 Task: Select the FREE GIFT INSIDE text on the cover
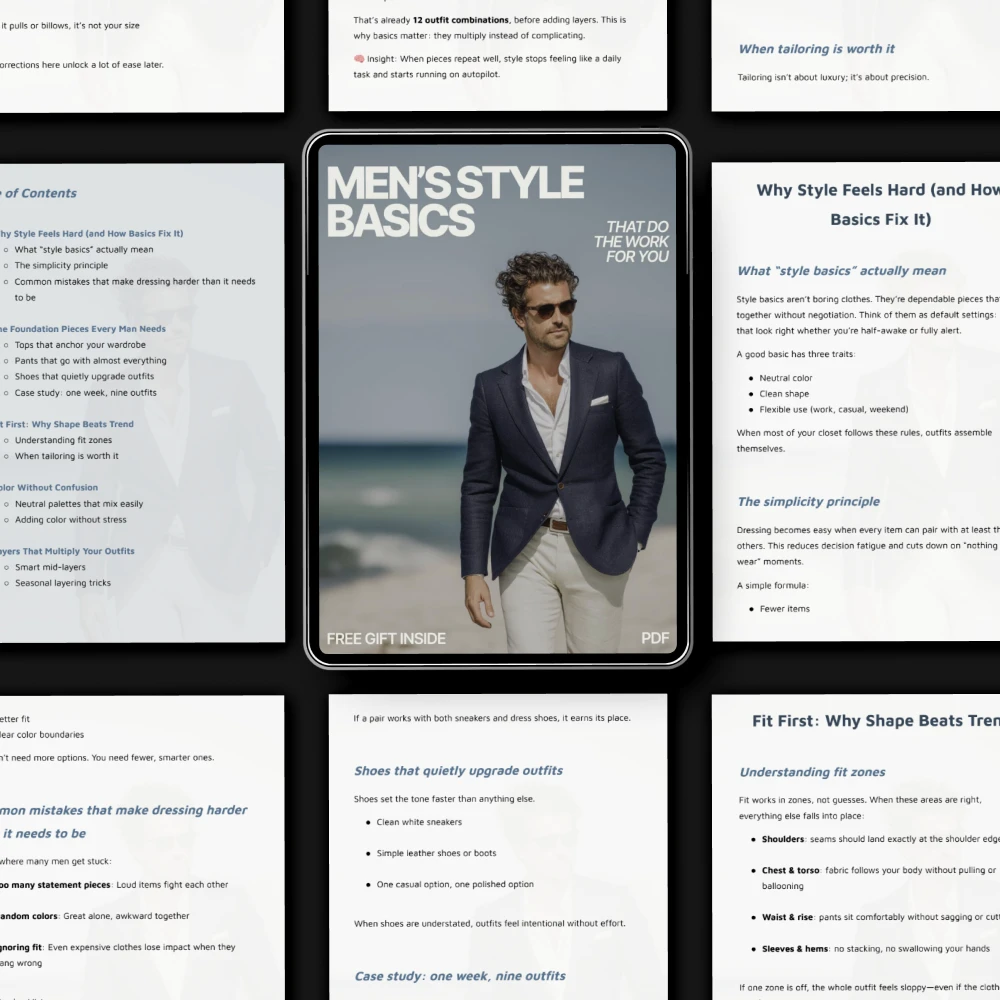tap(386, 639)
